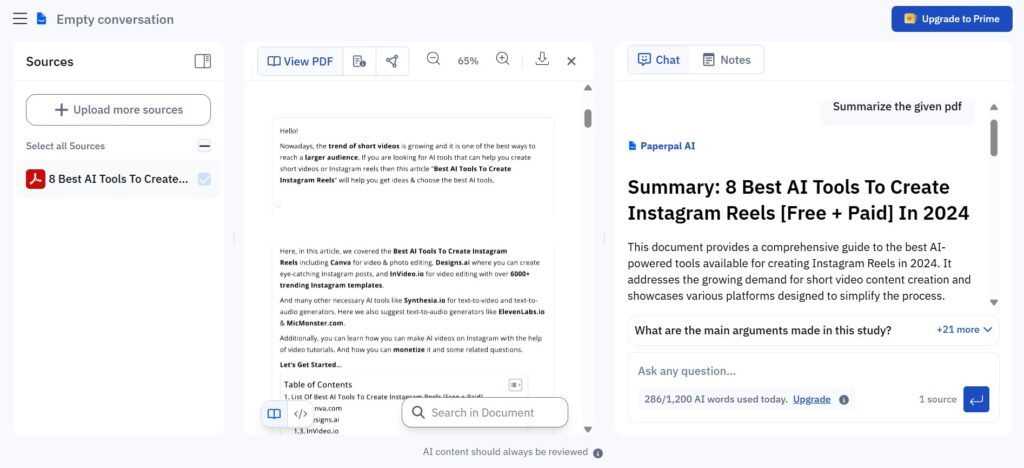Click Upgrade to Prime button
This screenshot has height=468, width=1024.
click(x=952, y=19)
